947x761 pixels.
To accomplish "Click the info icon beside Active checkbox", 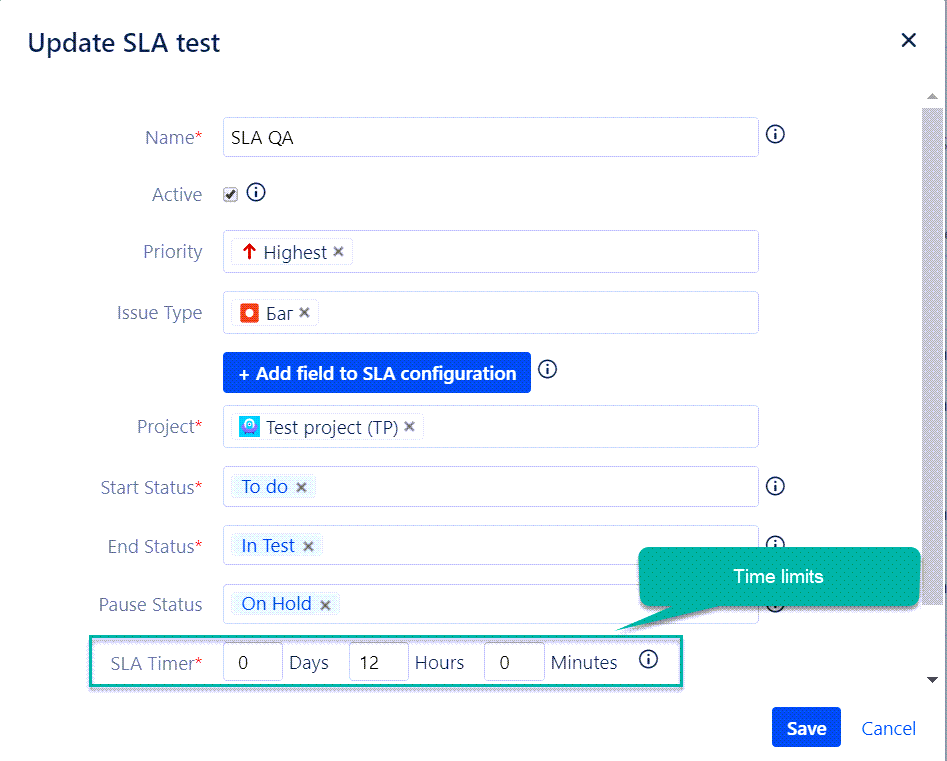I will [x=256, y=192].
